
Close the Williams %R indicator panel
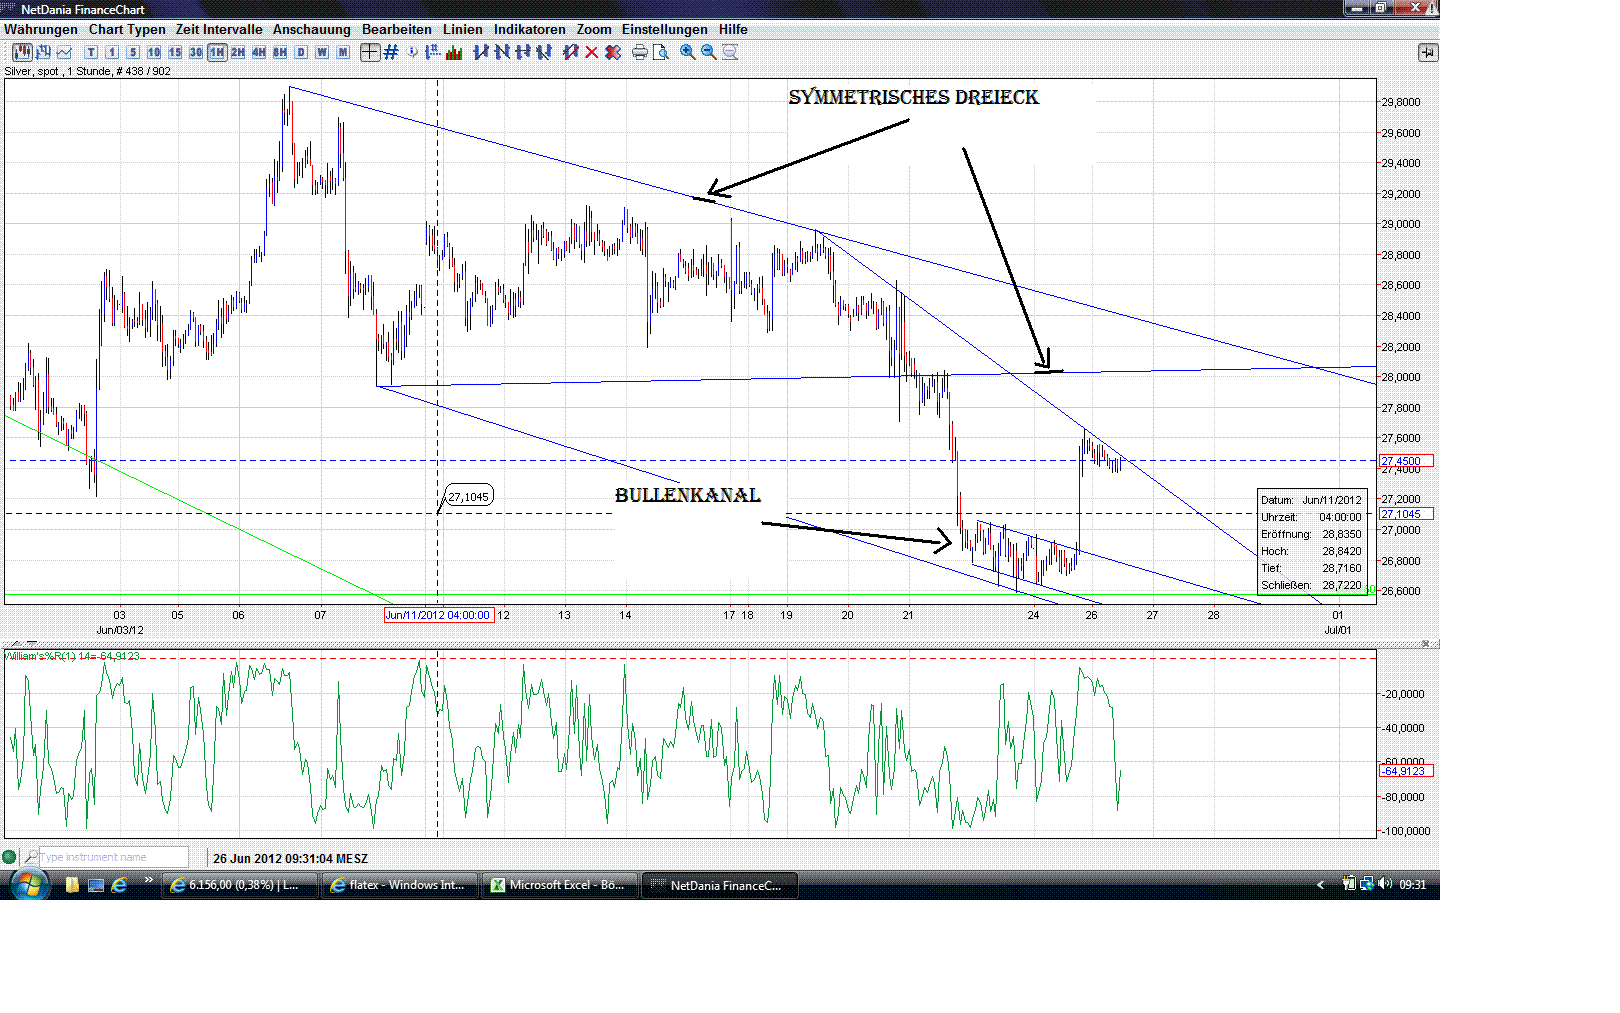1426,643
